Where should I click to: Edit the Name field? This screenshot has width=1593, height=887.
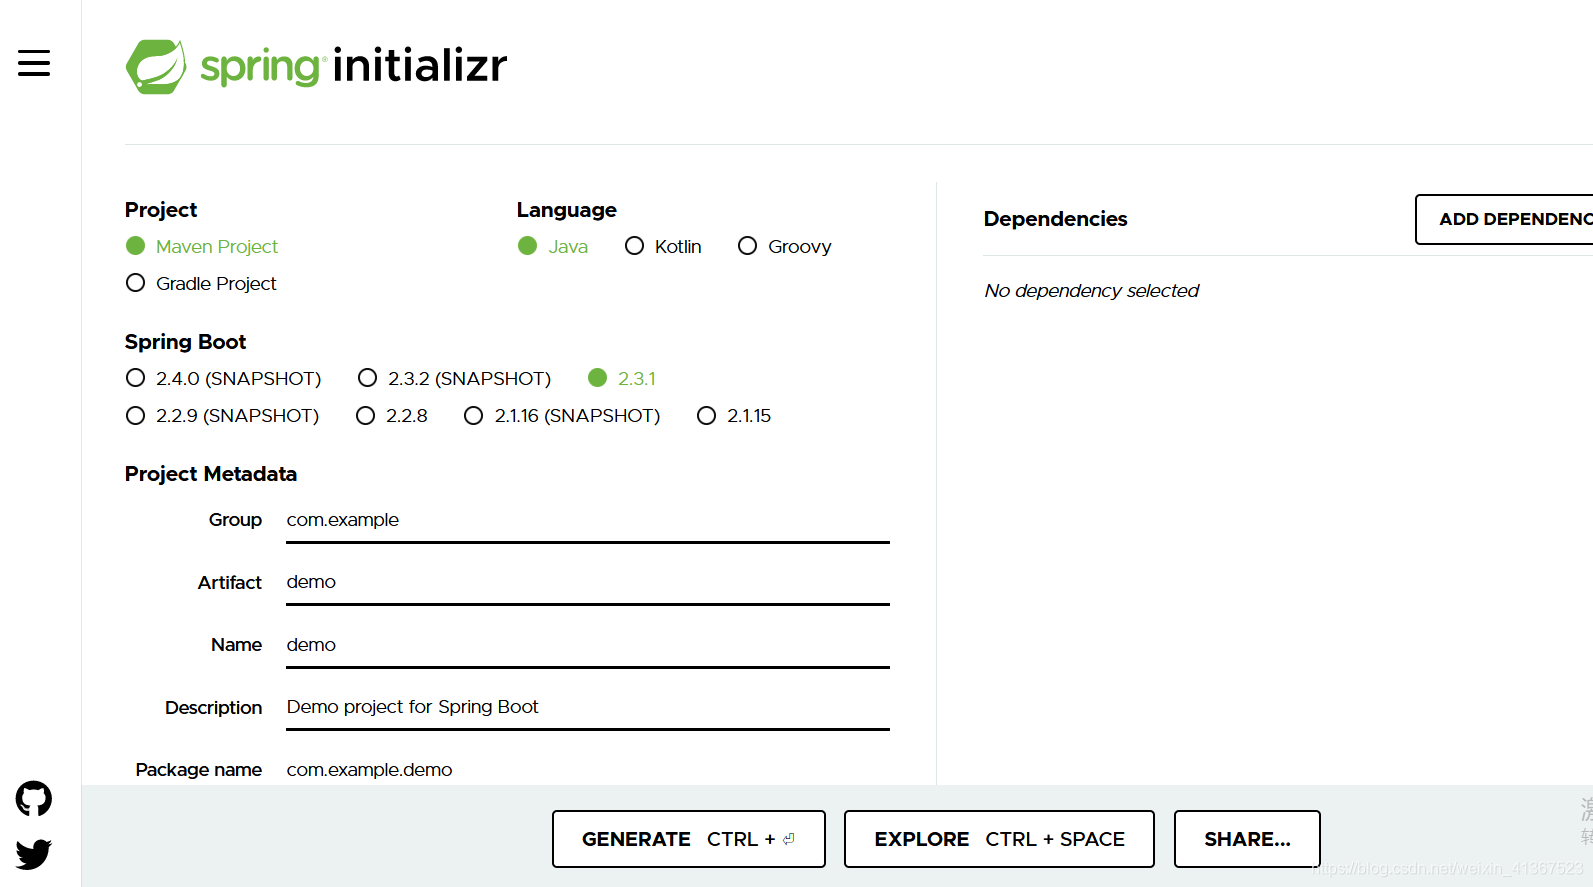tap(588, 646)
